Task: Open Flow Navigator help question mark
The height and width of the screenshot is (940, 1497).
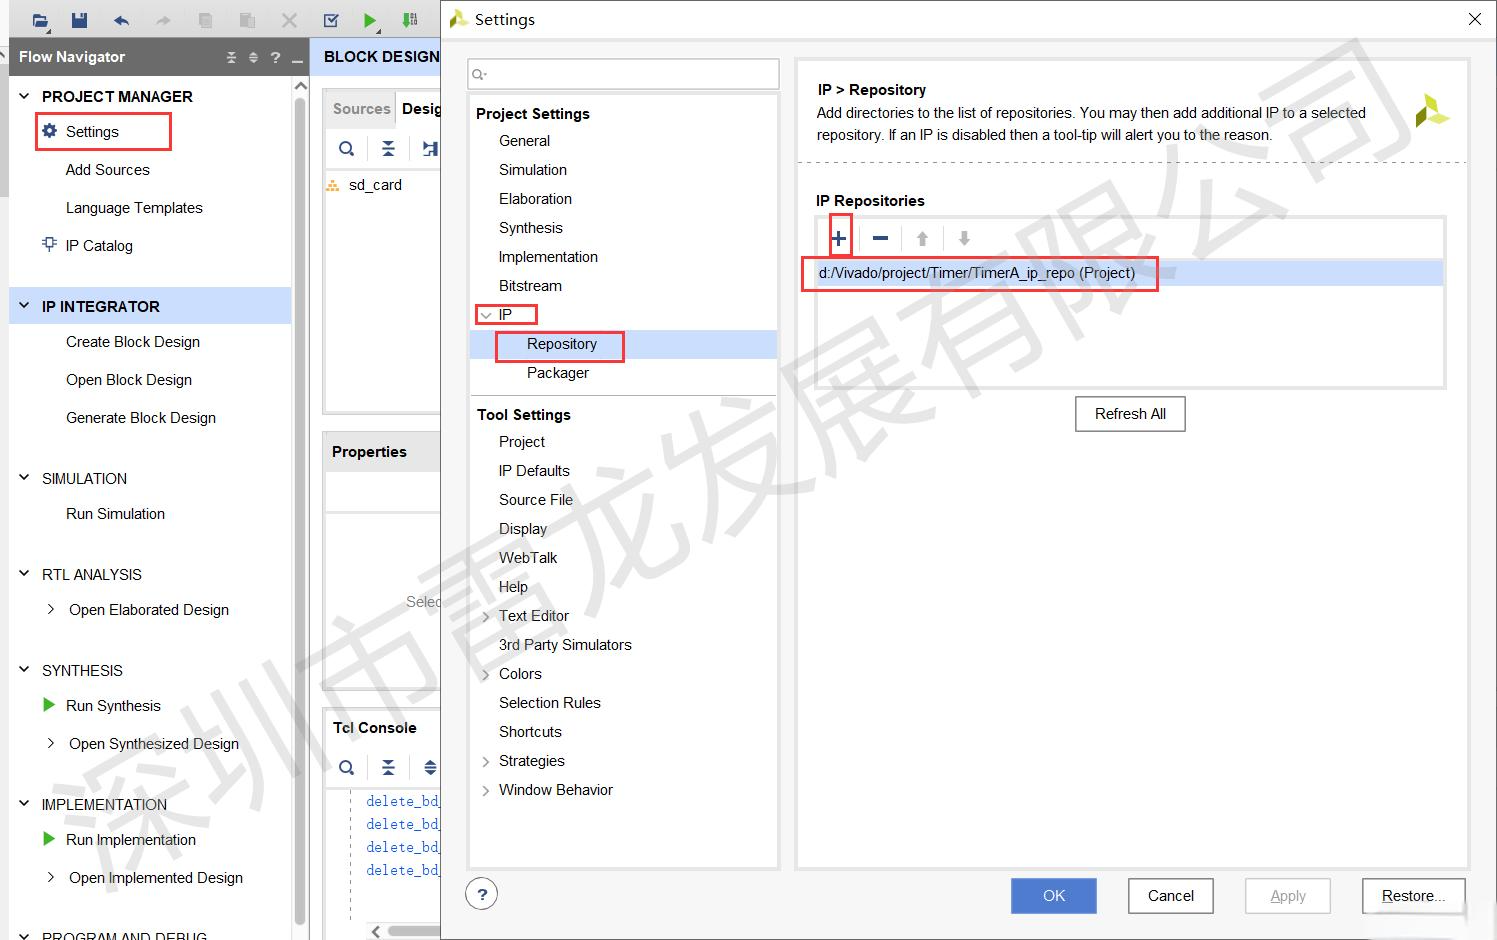Action: (275, 58)
